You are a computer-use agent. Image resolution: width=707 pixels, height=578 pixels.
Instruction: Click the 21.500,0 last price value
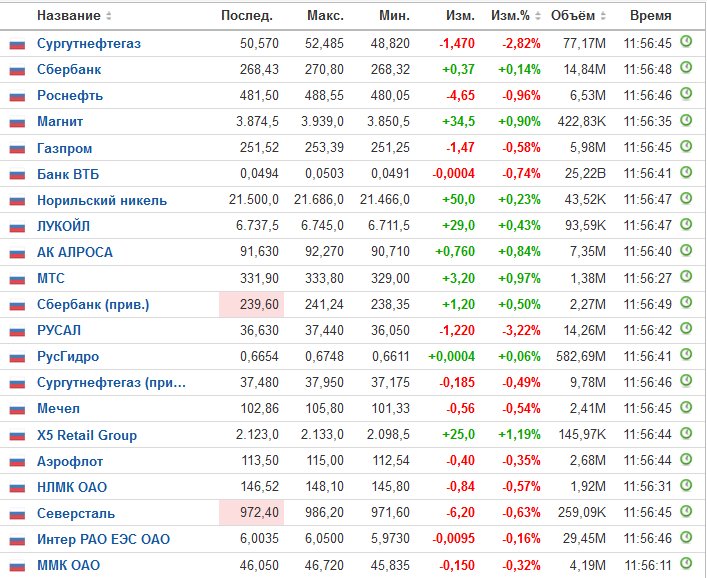click(x=254, y=200)
